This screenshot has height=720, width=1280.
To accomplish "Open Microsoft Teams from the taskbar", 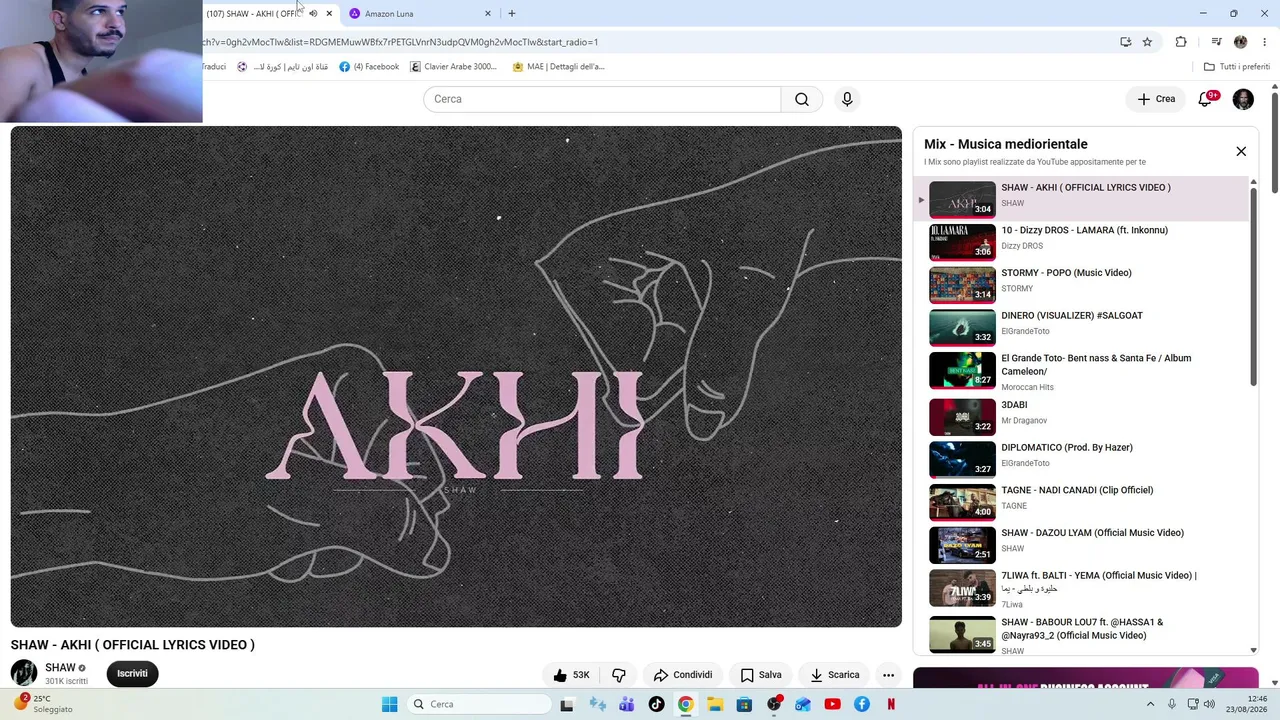I will coord(626,704).
